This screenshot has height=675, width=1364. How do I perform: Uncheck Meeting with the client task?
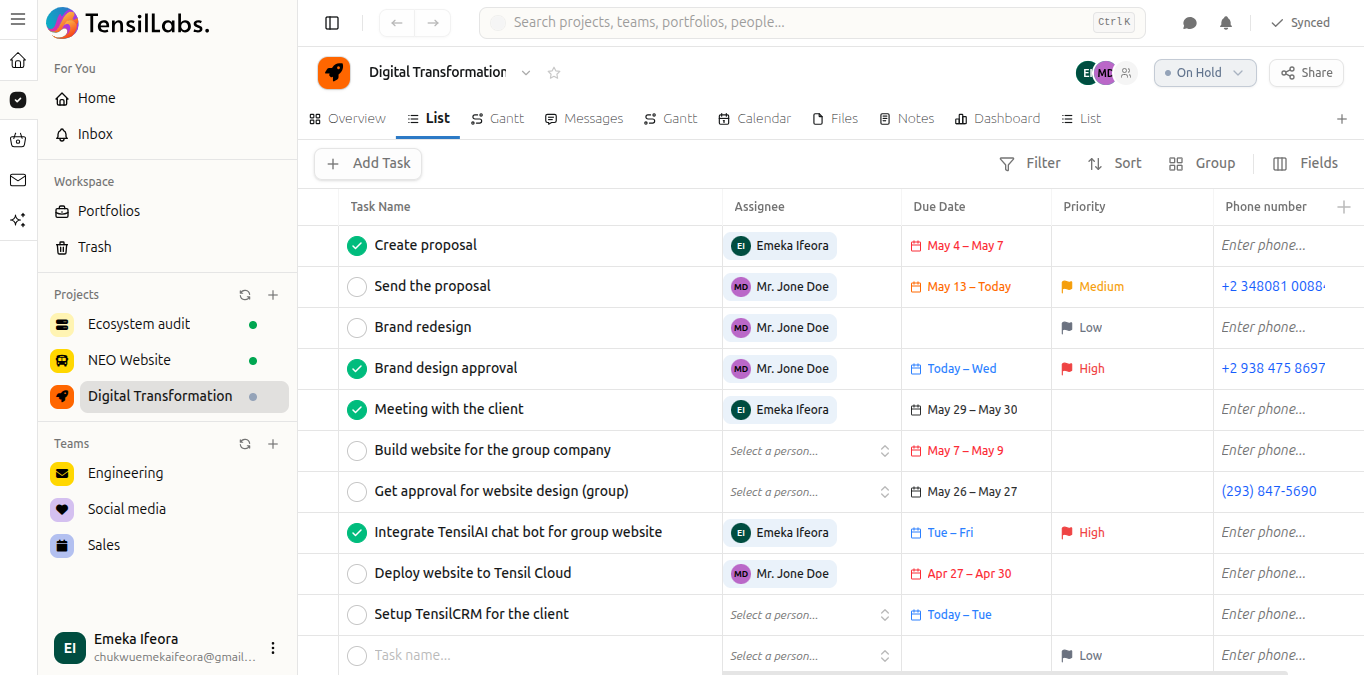pyautogui.click(x=357, y=410)
